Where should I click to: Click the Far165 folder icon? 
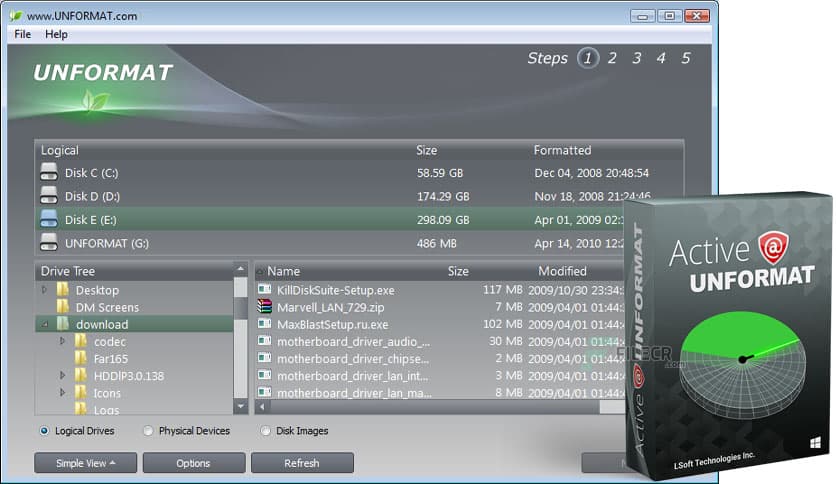tap(81, 358)
